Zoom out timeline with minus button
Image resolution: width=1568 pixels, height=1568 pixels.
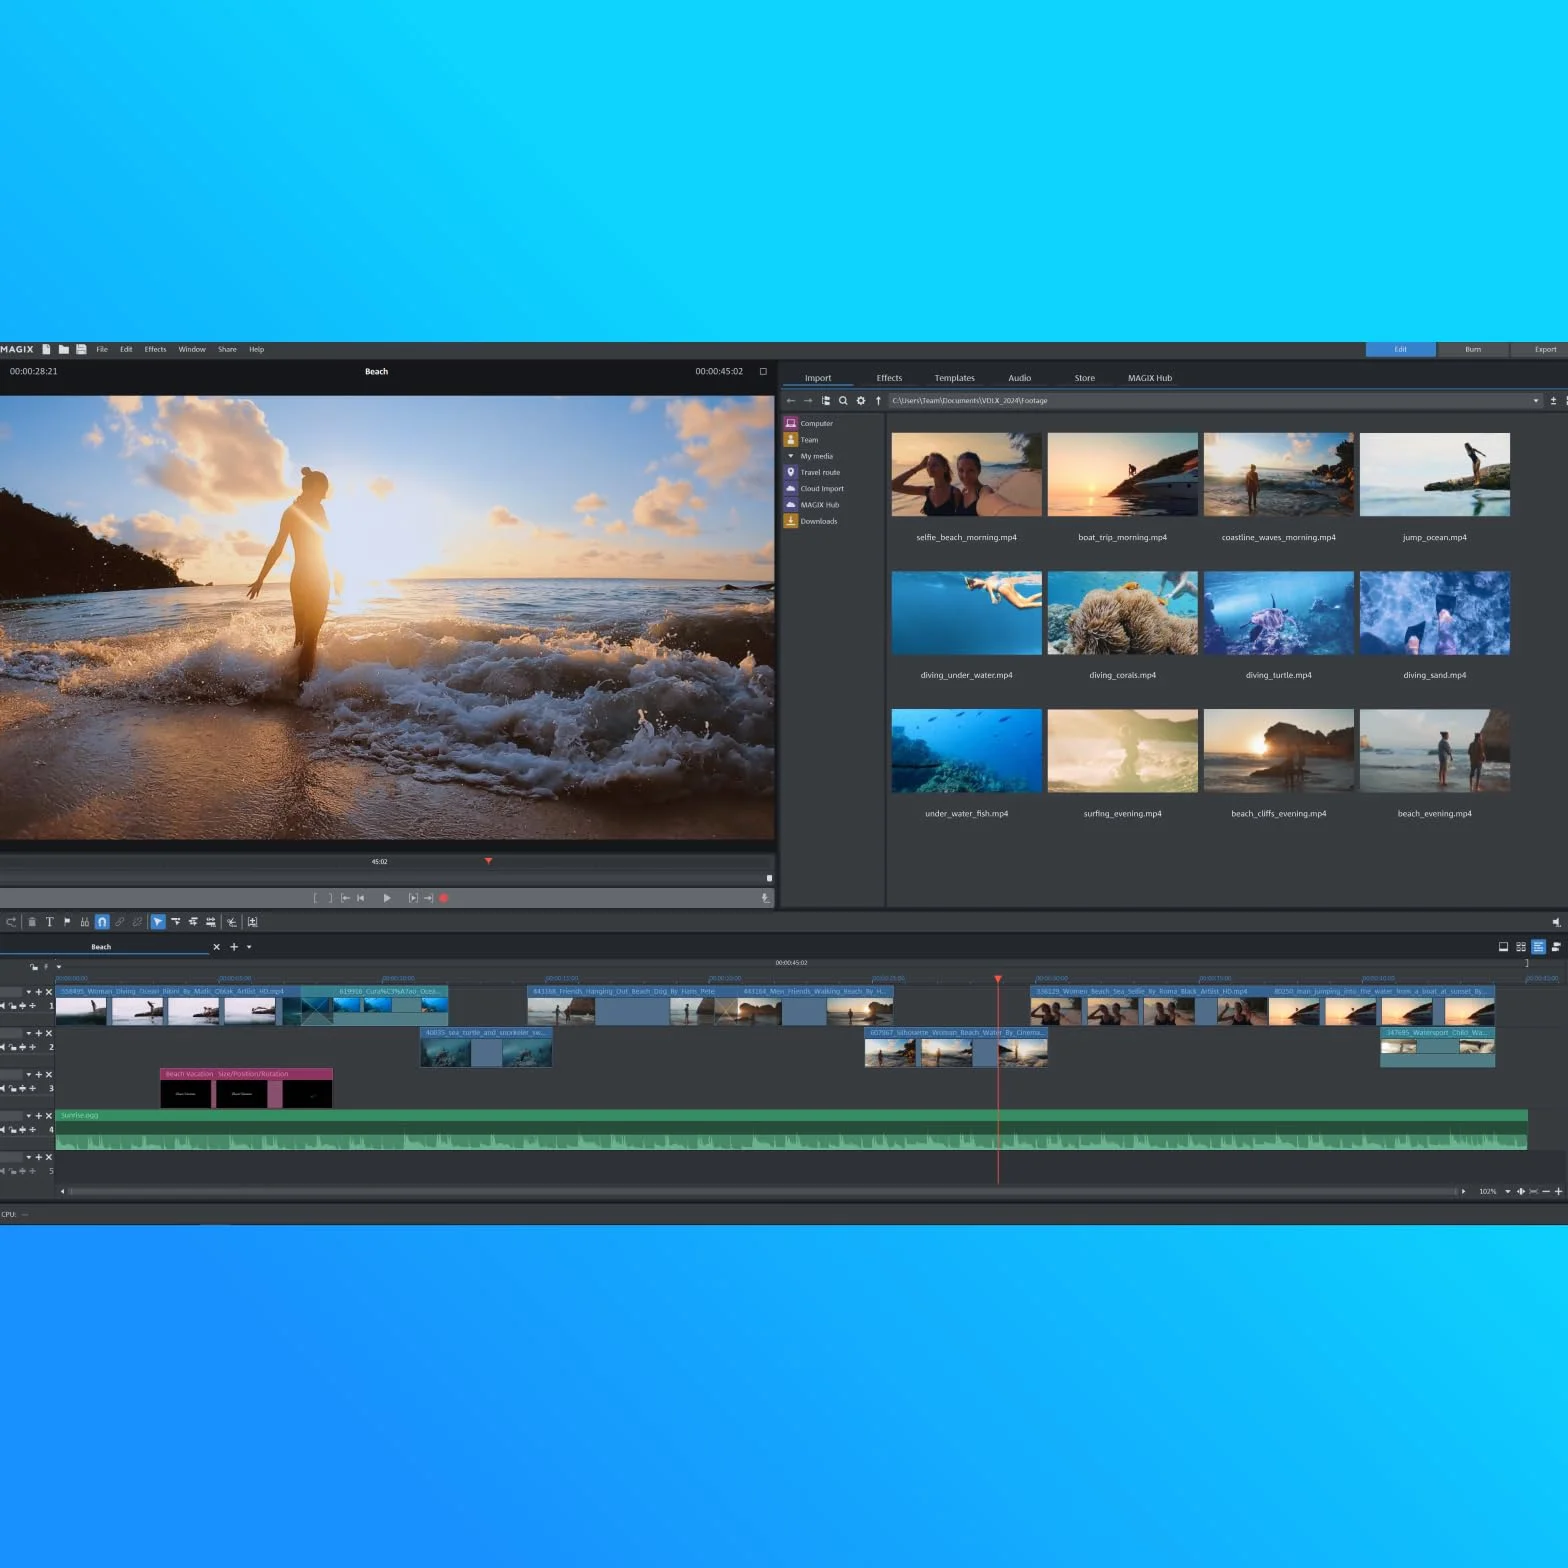(1546, 1192)
